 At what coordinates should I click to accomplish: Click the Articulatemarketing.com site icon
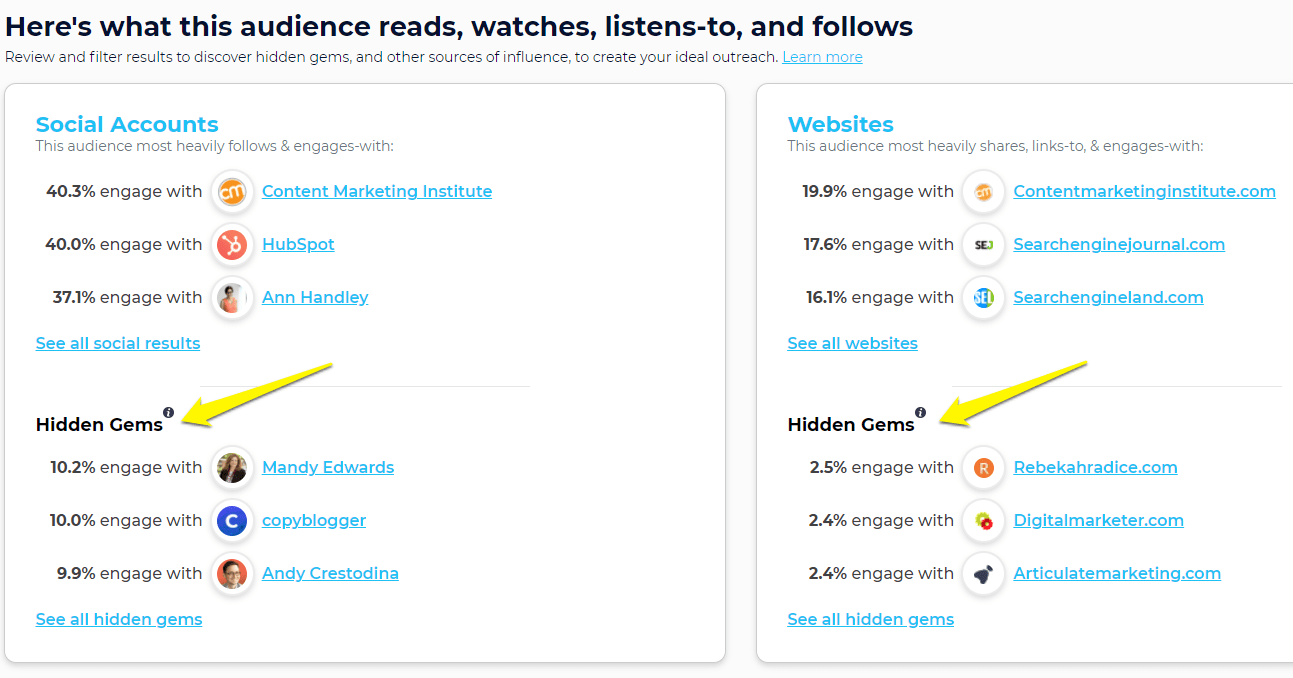coord(984,574)
